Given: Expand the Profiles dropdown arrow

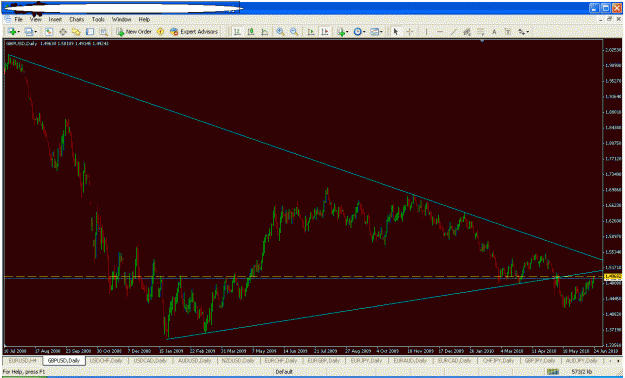Looking at the screenshot, I should pyautogui.click(x=35, y=32).
